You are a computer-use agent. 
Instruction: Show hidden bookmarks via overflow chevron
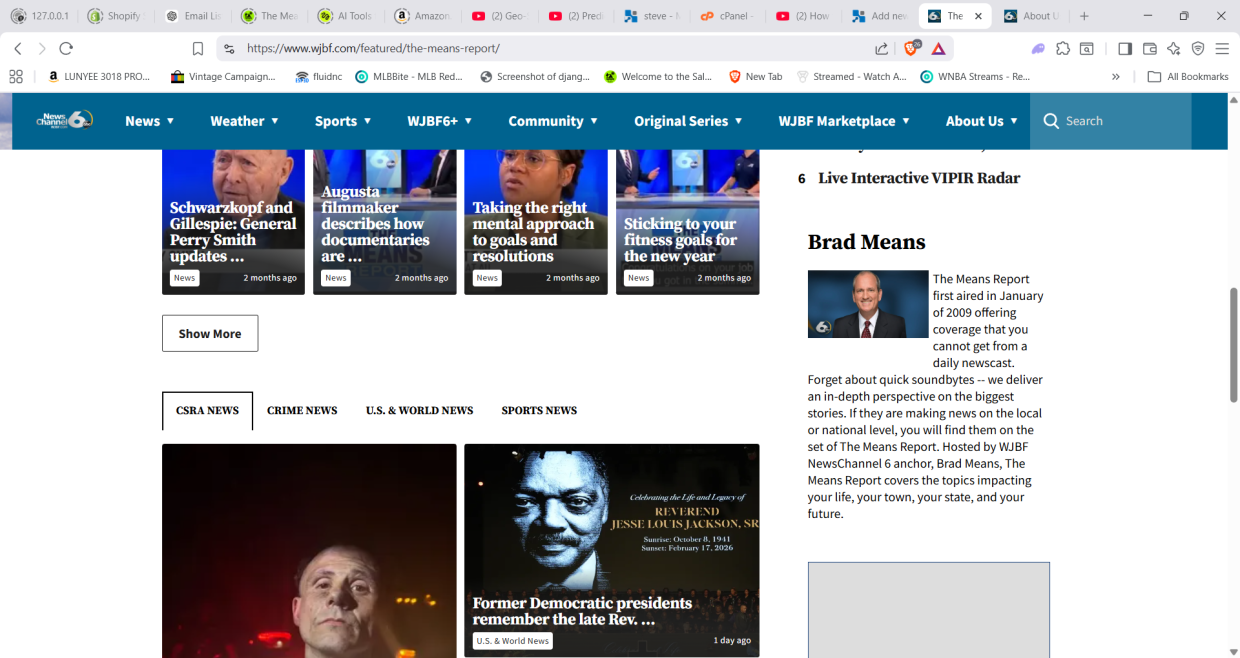[1116, 76]
